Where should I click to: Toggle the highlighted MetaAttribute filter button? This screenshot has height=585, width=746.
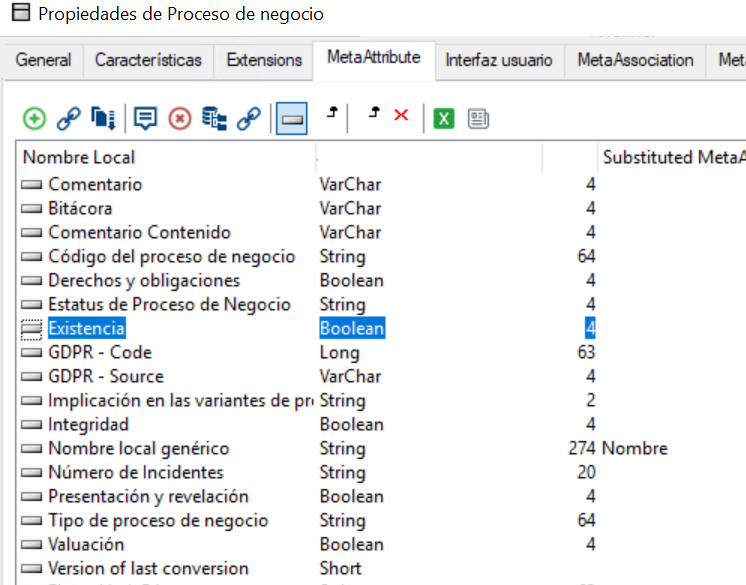tap(292, 119)
